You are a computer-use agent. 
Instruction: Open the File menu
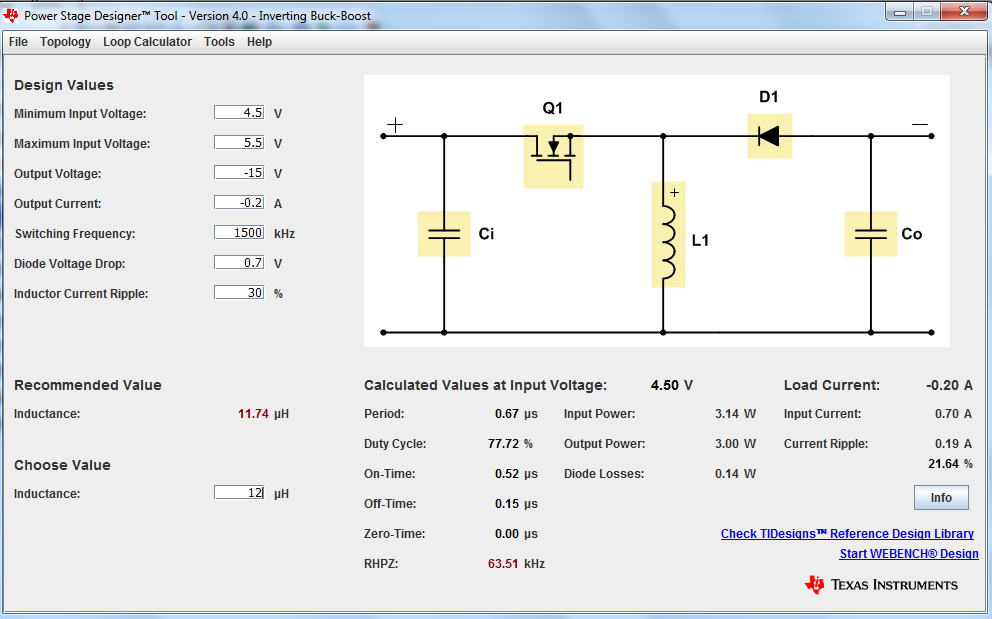point(18,42)
